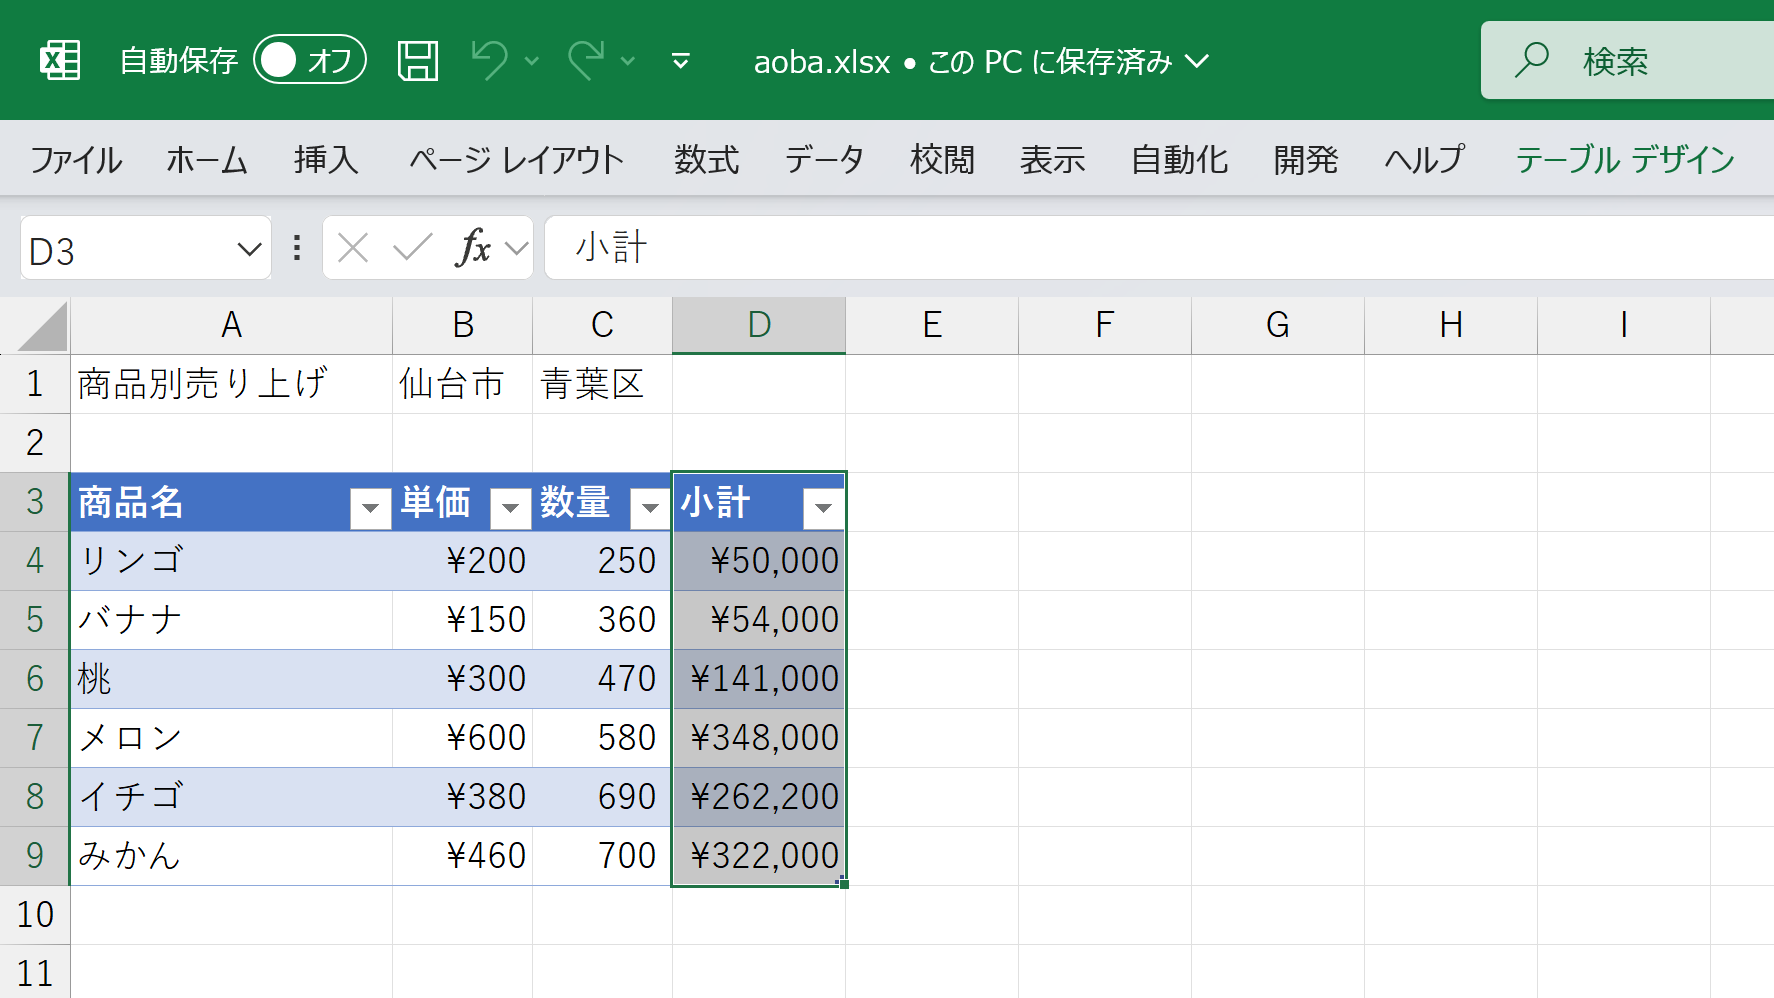Click the Cancel X formula icon
Screen dimensions: 1774x998
click(x=353, y=248)
